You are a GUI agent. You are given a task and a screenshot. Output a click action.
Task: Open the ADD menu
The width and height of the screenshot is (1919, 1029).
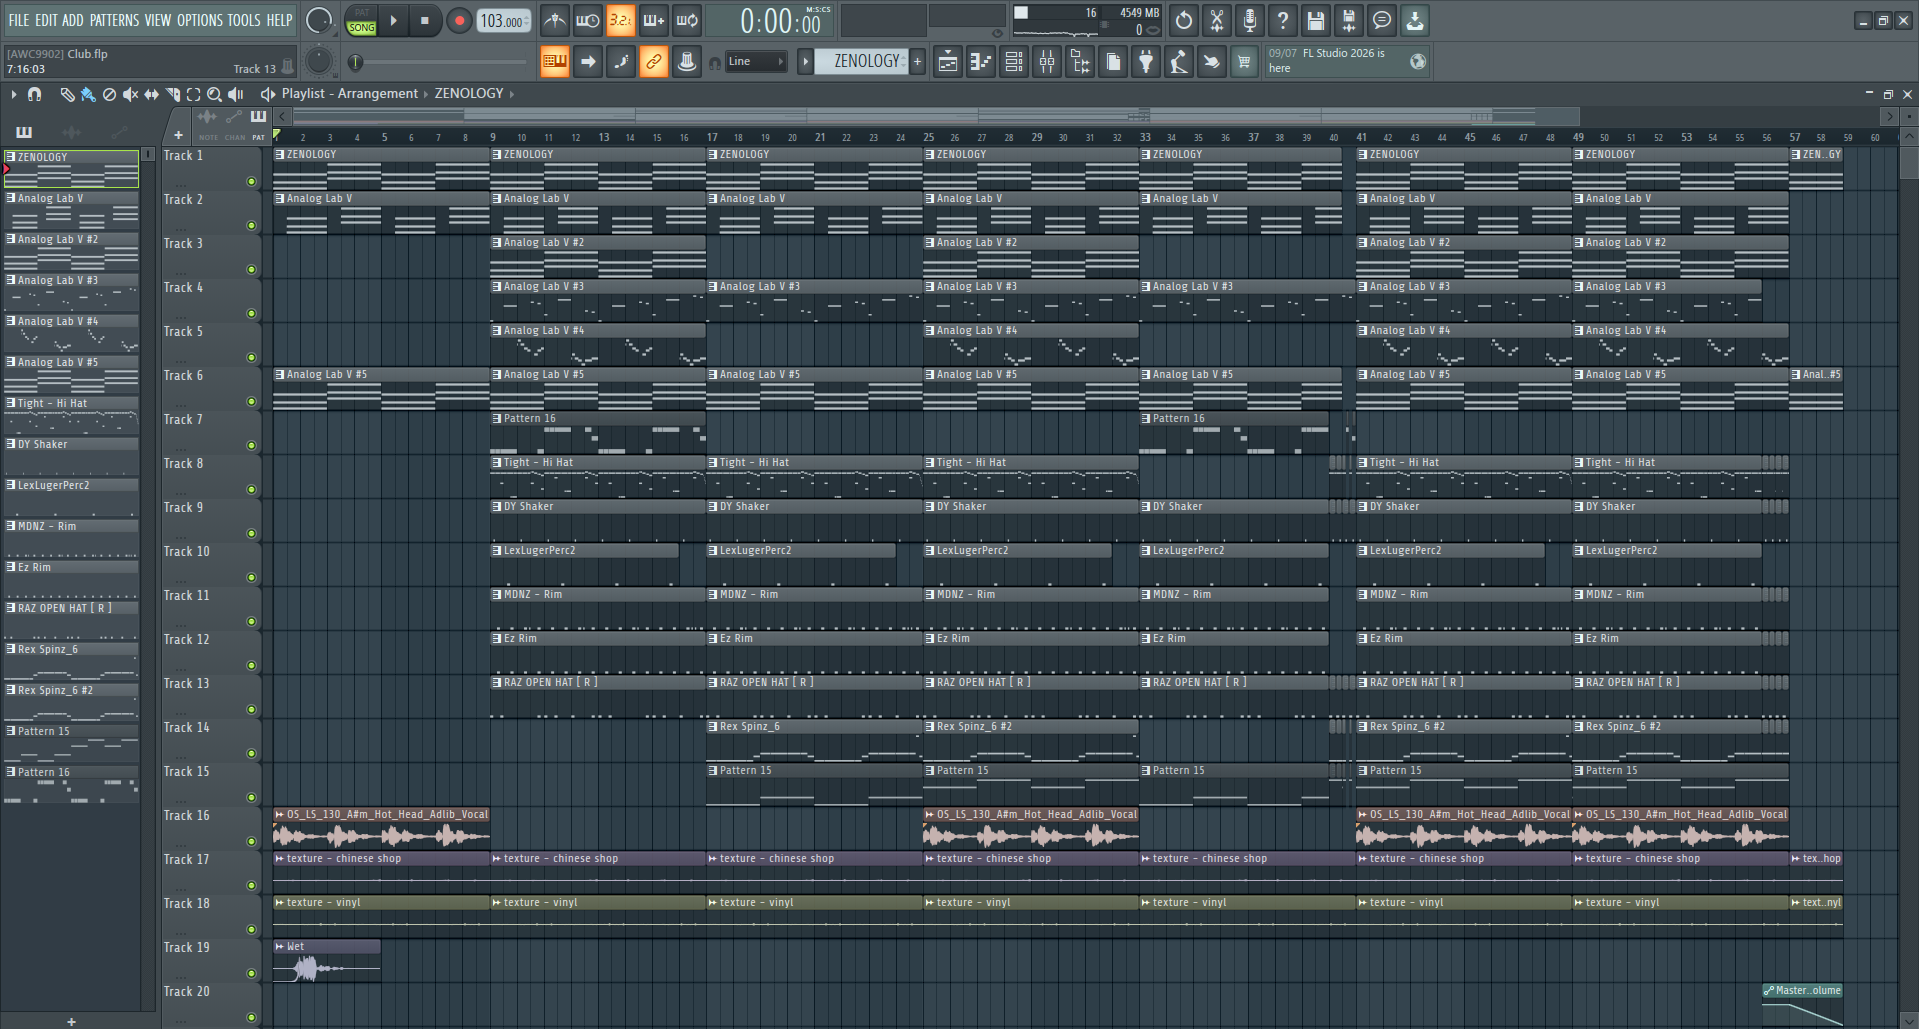click(x=73, y=20)
